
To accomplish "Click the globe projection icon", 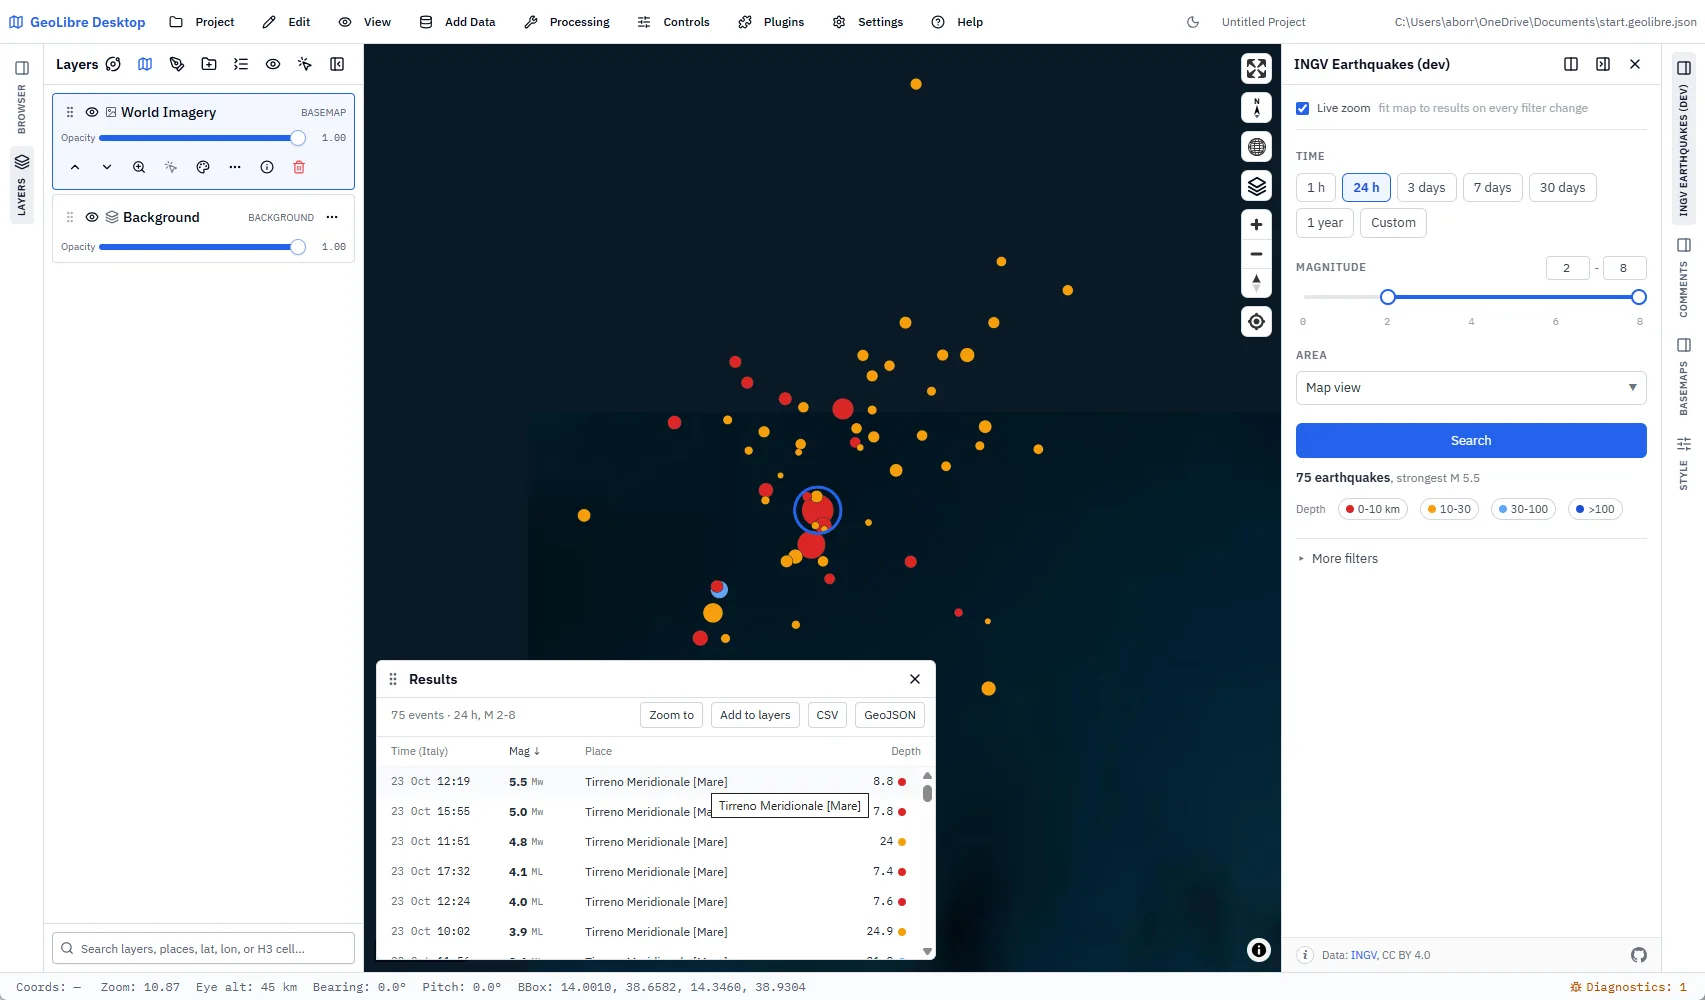I will [1256, 147].
